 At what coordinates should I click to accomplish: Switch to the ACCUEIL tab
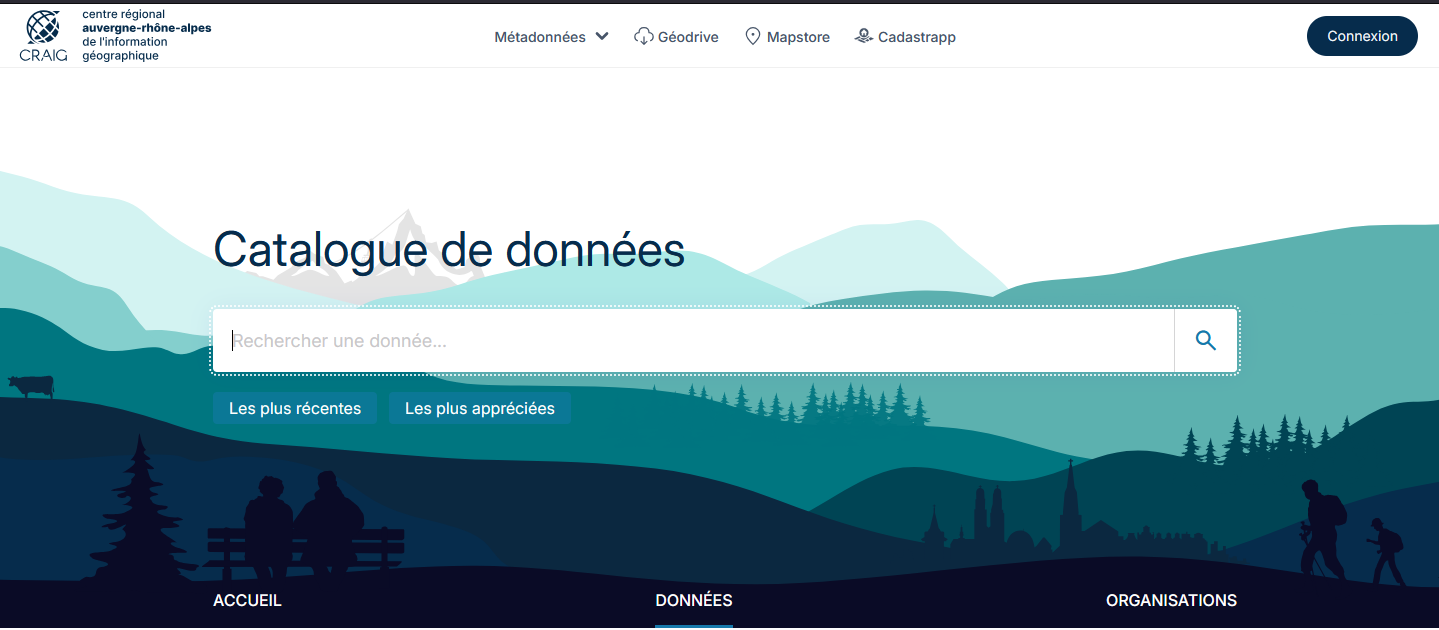247,601
